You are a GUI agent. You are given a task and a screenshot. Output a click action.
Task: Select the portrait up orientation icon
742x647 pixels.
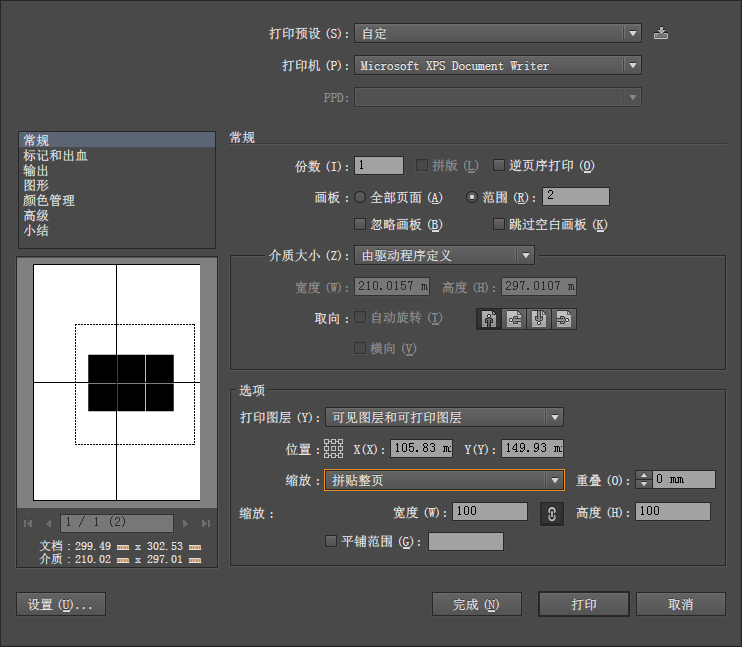pos(489,319)
